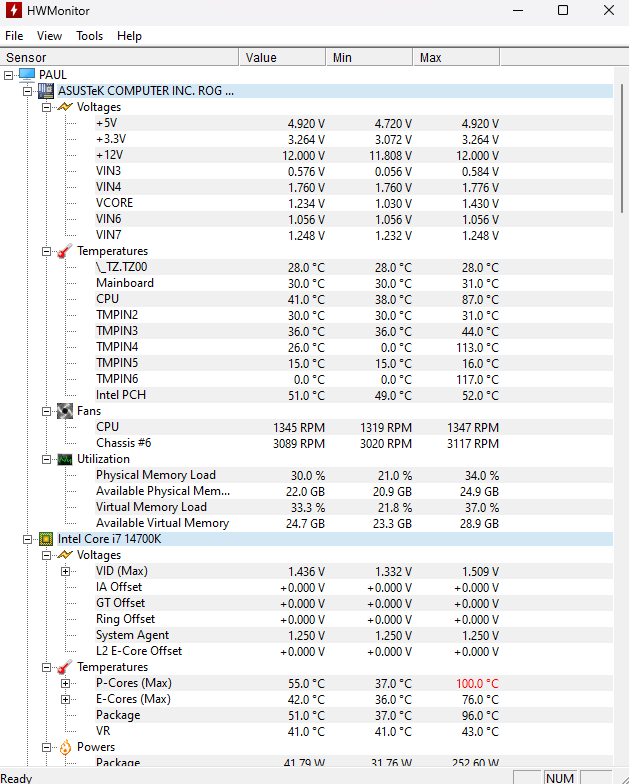The image size is (629, 784).
Task: Click the motherboard Temperatures thermometer icon
Action: (64, 251)
